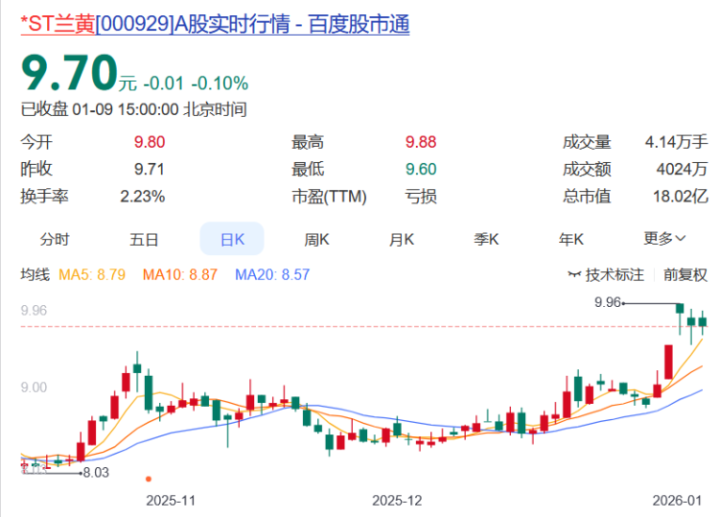Toggle the 技术标注 label
This screenshot has height=517, width=719.
click(x=614, y=275)
